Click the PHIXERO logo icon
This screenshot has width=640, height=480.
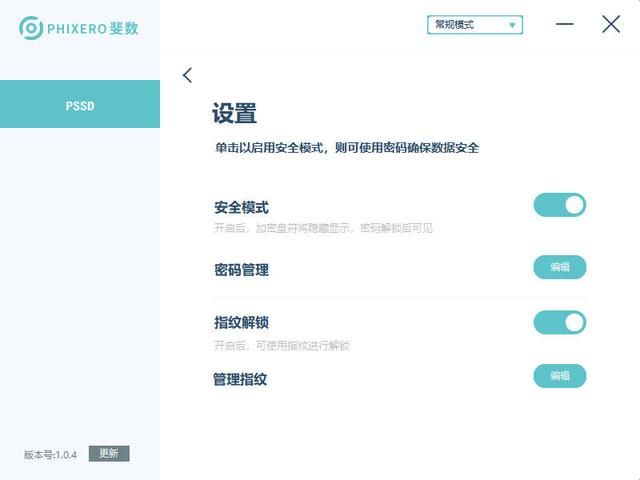(x=31, y=28)
